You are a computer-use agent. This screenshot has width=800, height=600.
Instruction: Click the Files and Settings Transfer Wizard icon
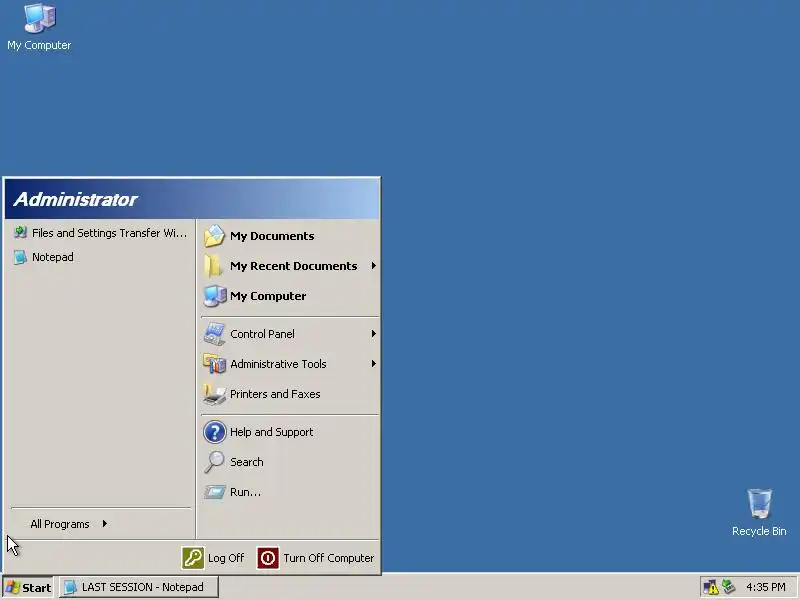click(x=20, y=233)
